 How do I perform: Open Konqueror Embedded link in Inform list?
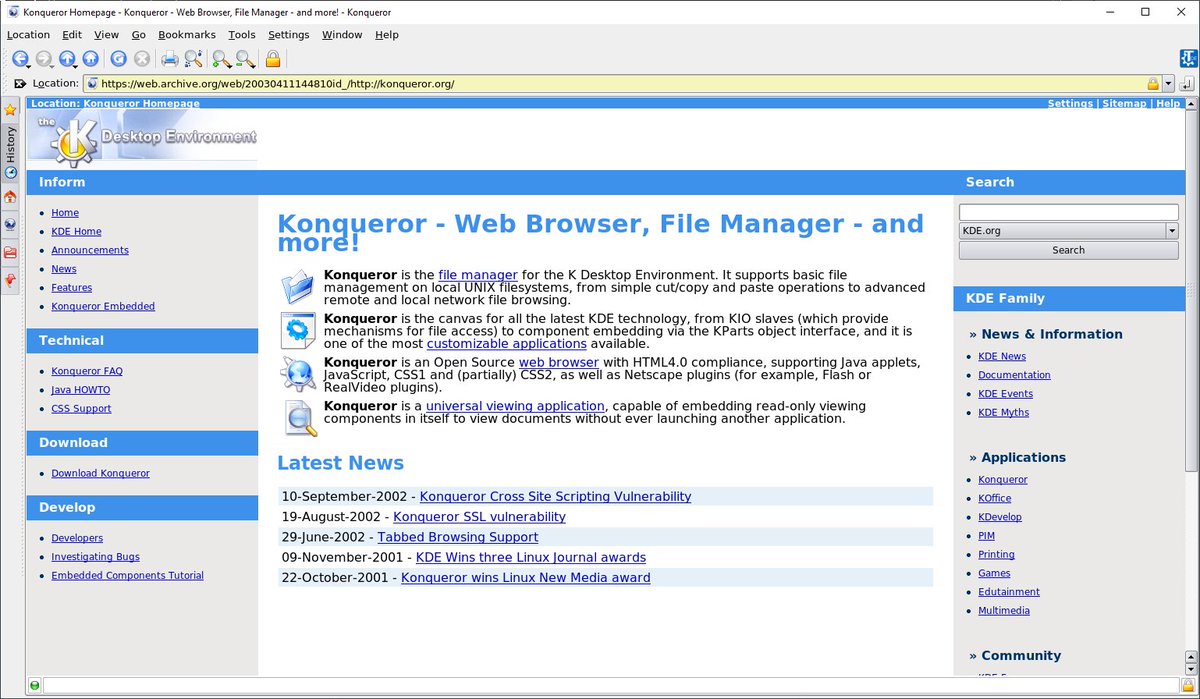click(x=103, y=306)
